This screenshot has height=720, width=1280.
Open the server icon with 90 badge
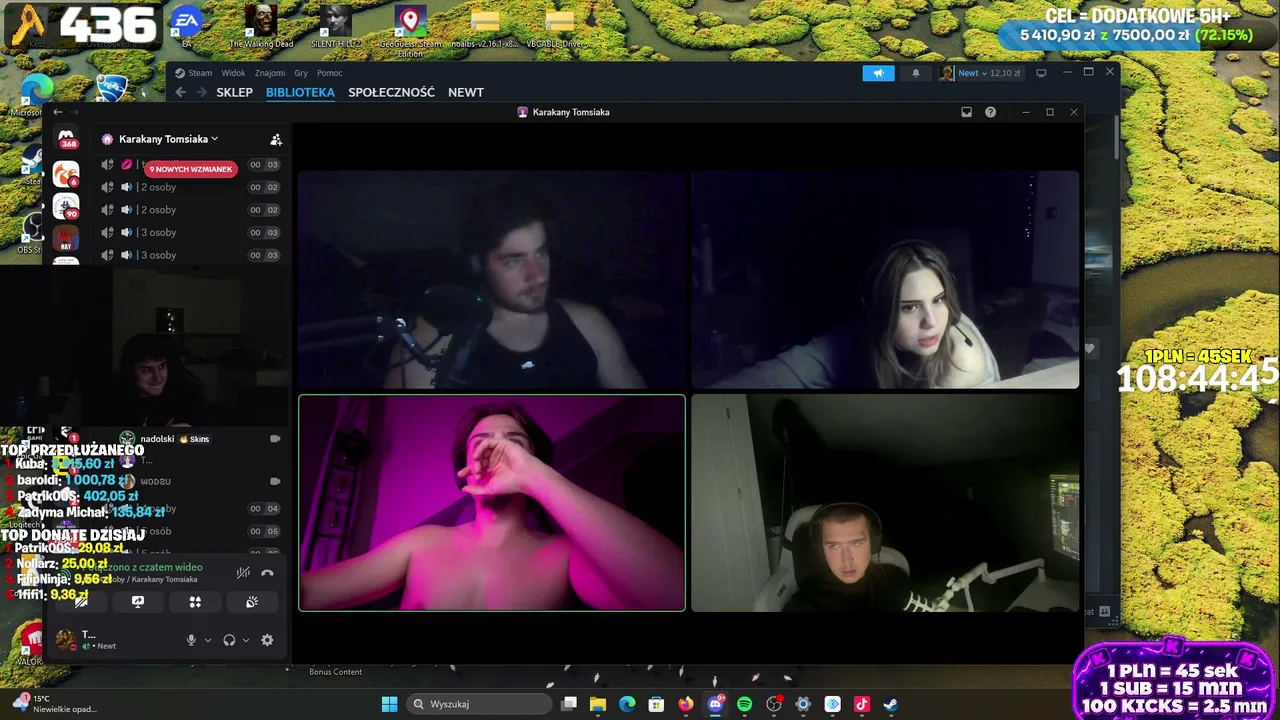(x=66, y=207)
